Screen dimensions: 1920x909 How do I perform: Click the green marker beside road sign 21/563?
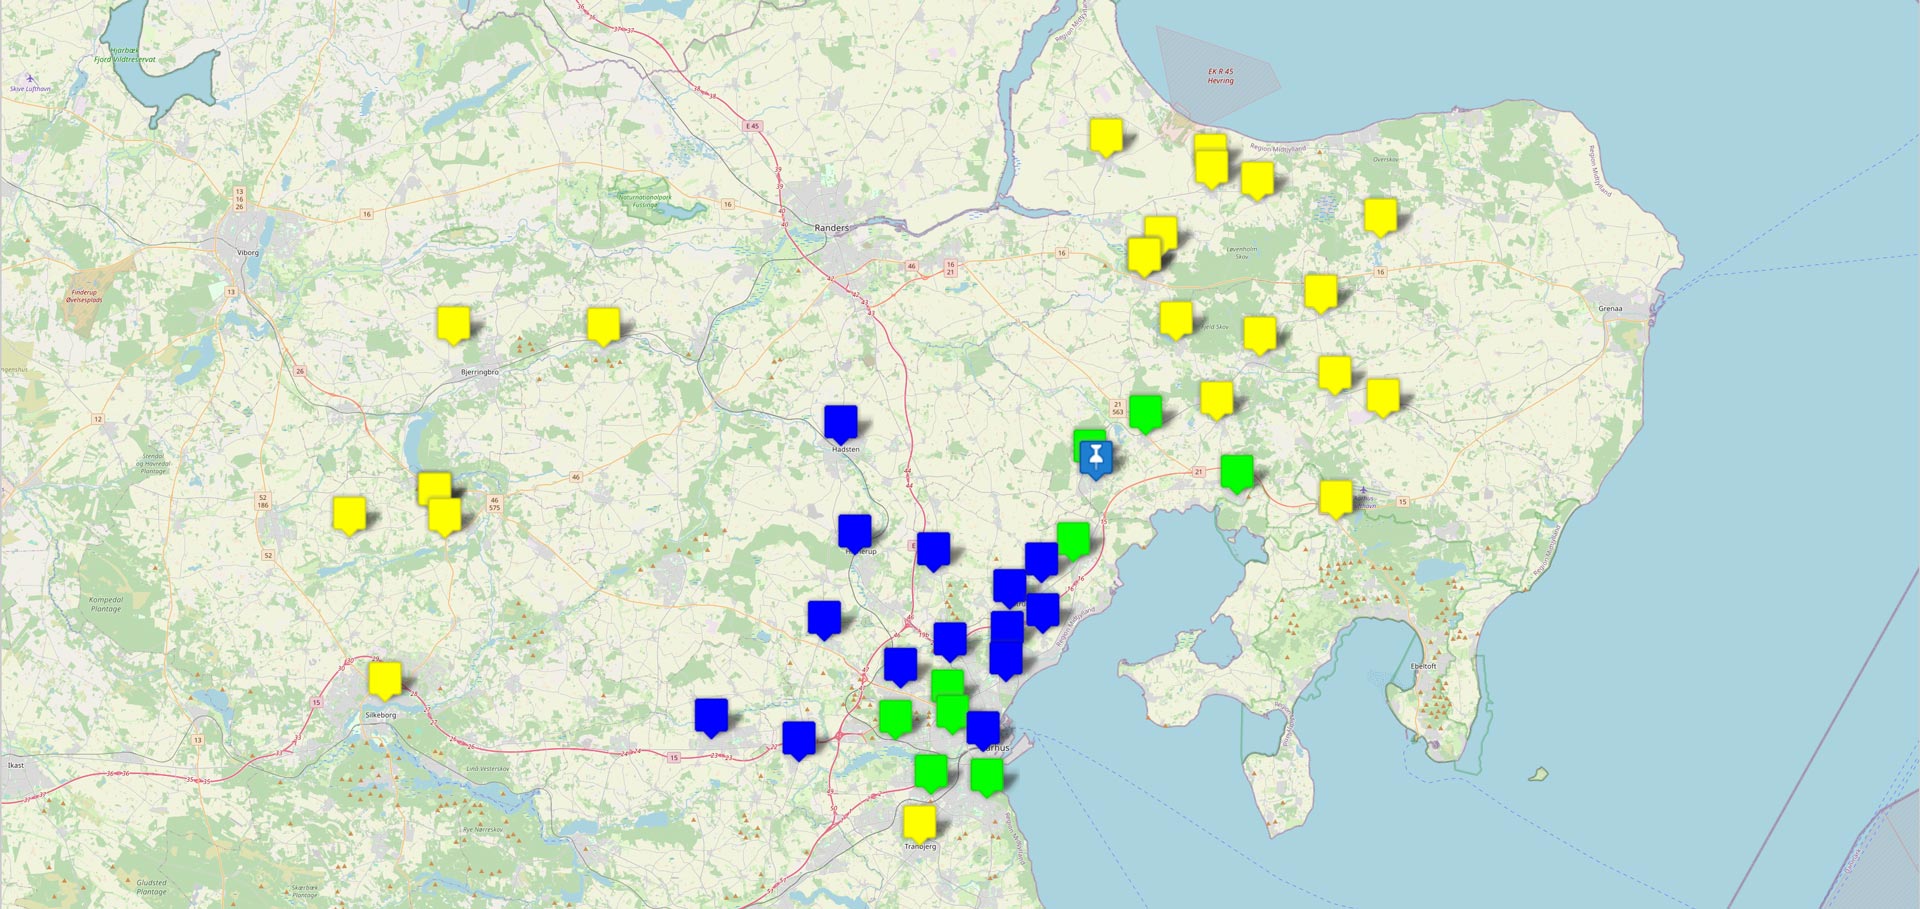[x=1145, y=411]
